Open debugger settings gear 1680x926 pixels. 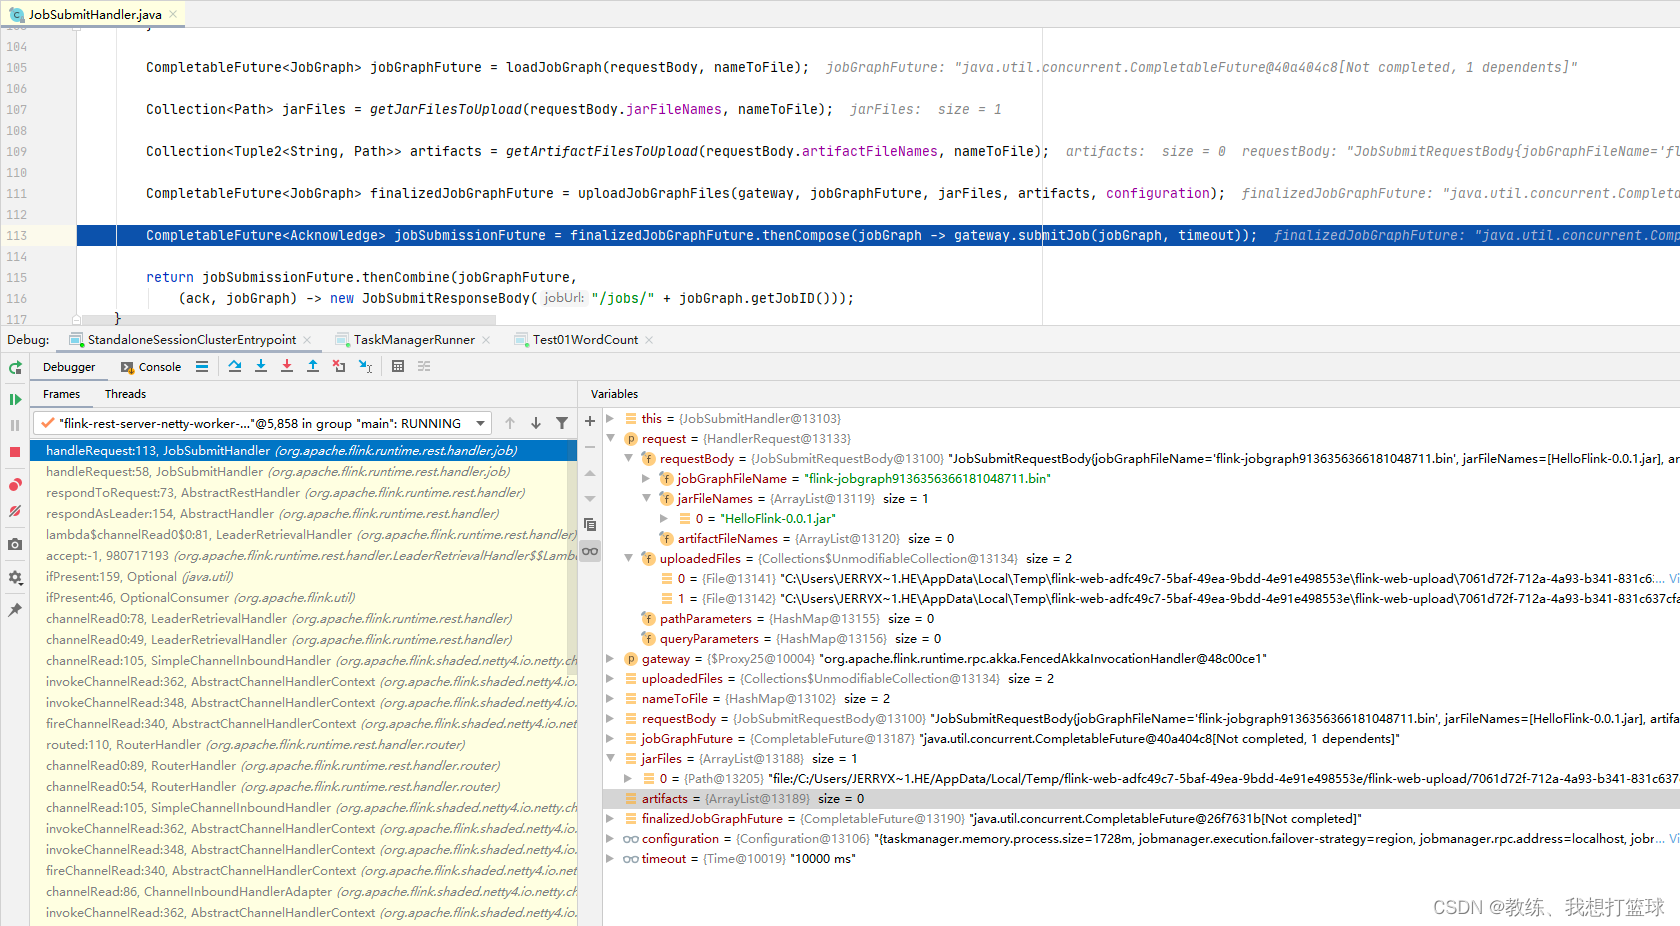[15, 577]
